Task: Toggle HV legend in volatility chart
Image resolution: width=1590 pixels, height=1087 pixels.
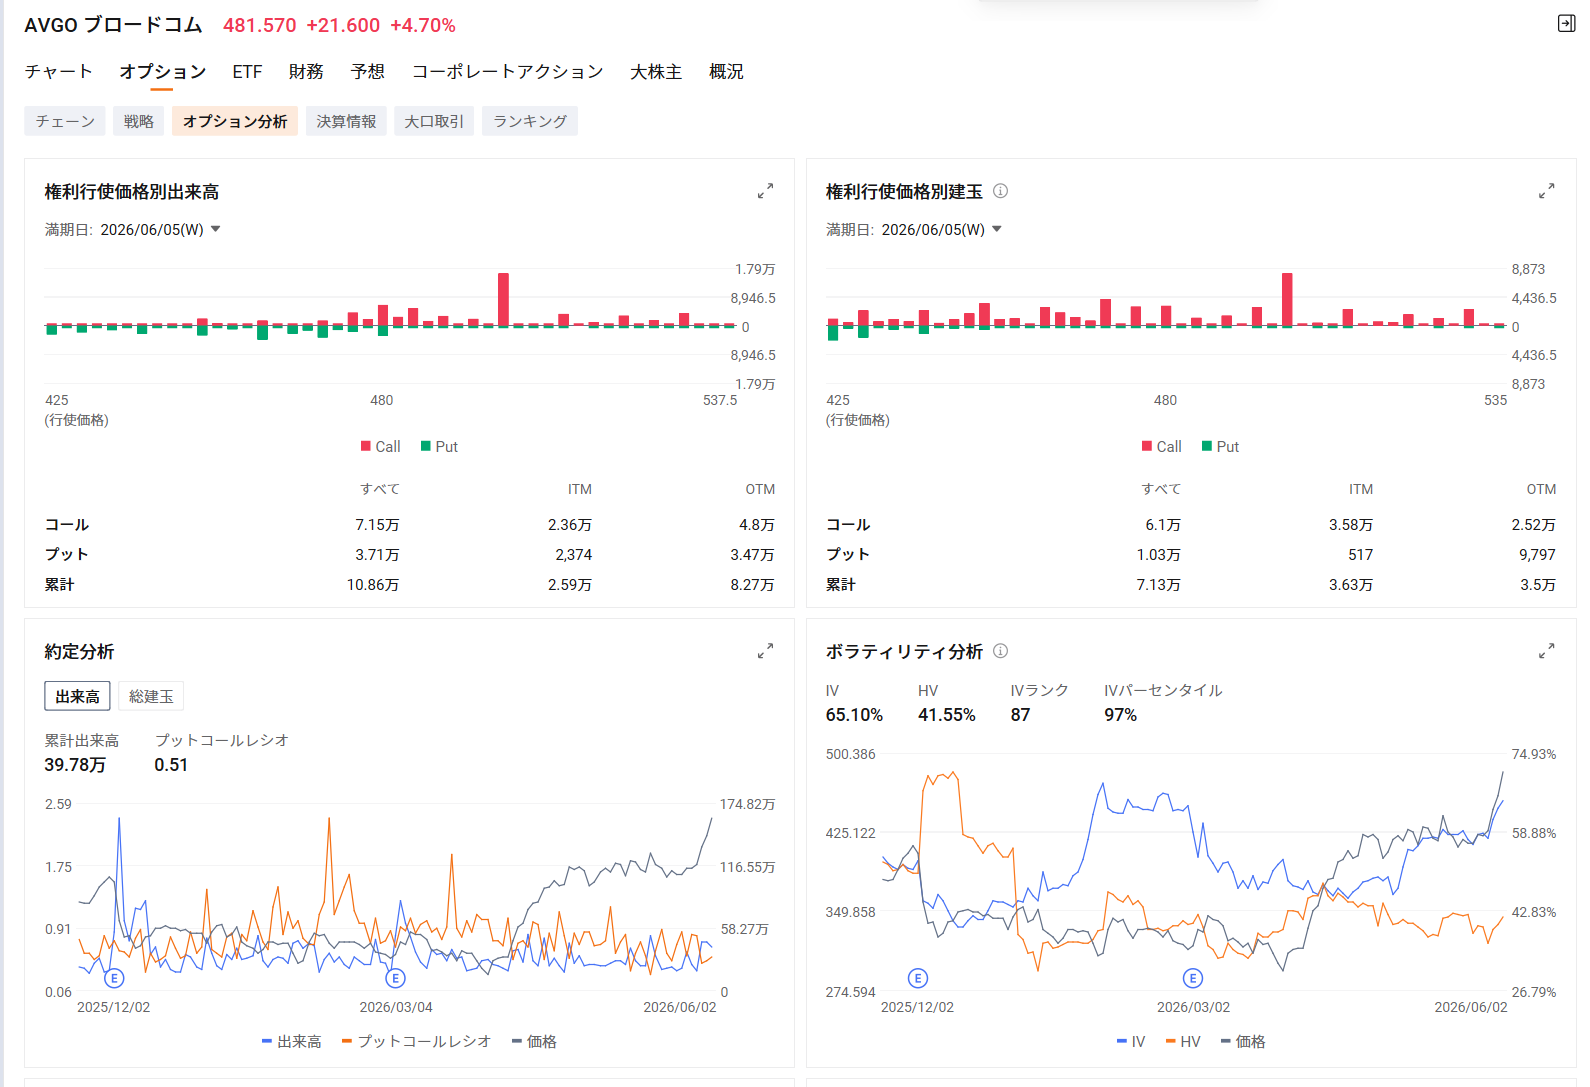Action: tap(1183, 1041)
